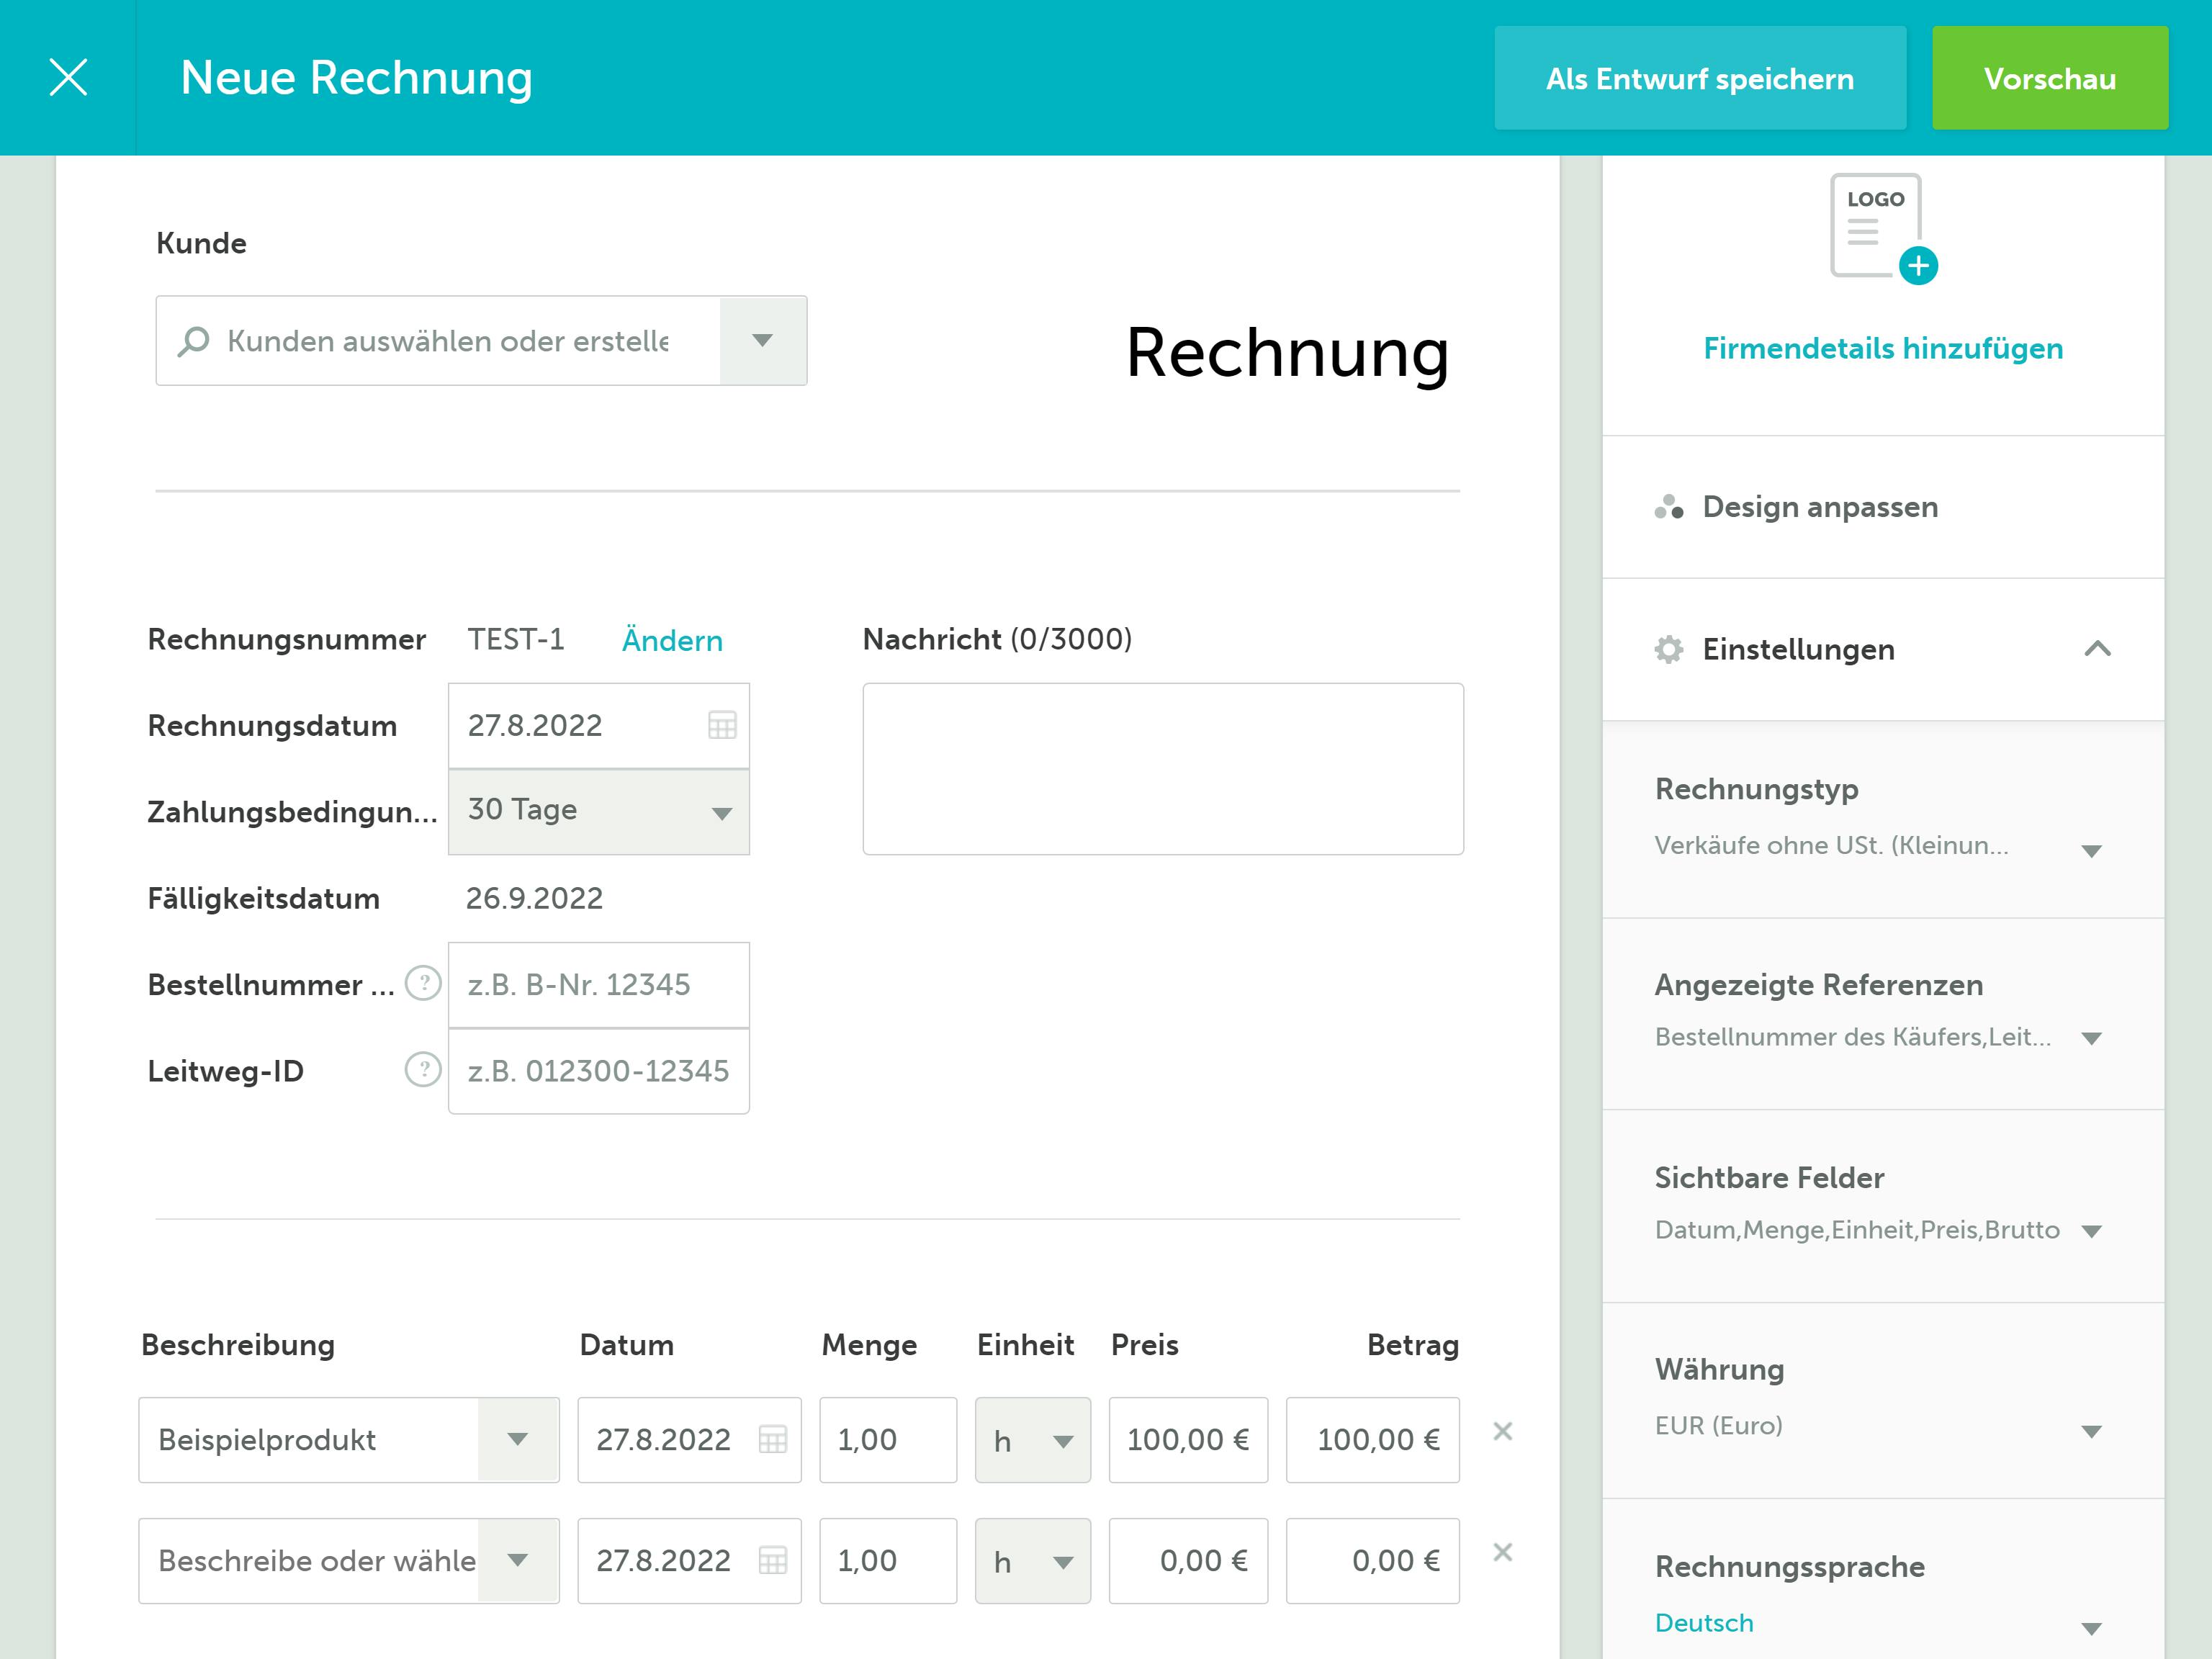
Task: Open the Angezeigte Referenzen dropdown
Action: [2093, 1039]
